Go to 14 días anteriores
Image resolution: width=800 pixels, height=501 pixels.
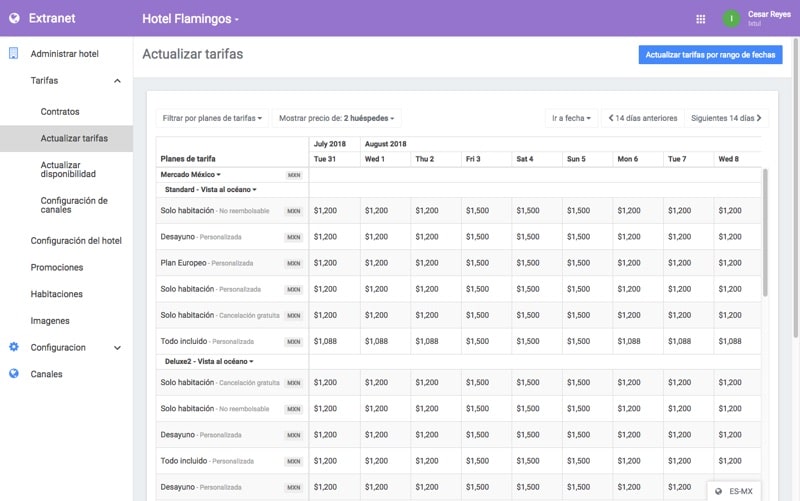tap(643, 118)
